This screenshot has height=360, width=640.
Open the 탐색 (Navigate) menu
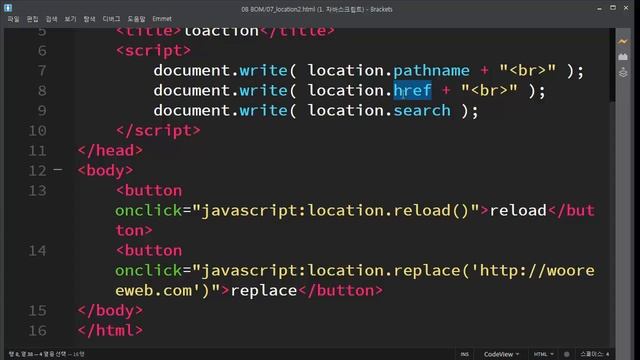[89, 19]
